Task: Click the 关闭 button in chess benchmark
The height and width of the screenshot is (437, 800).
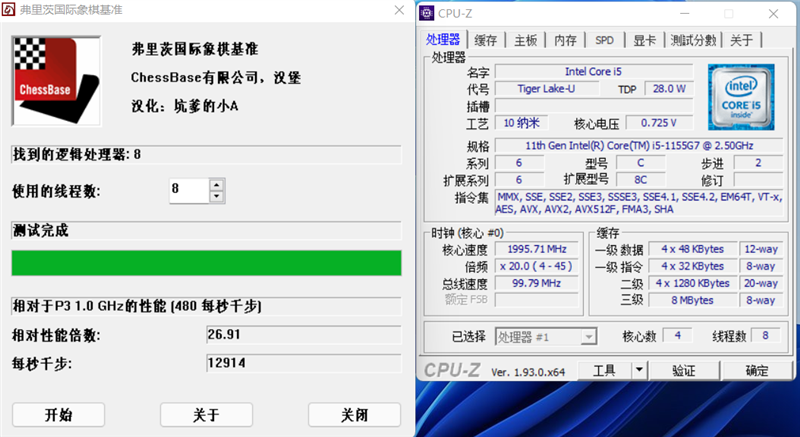Action: [x=354, y=414]
